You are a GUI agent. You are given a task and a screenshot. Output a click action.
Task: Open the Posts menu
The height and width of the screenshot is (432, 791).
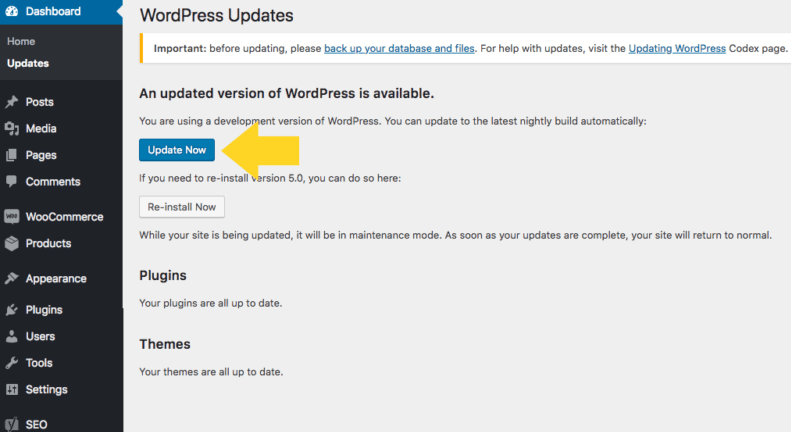click(39, 102)
